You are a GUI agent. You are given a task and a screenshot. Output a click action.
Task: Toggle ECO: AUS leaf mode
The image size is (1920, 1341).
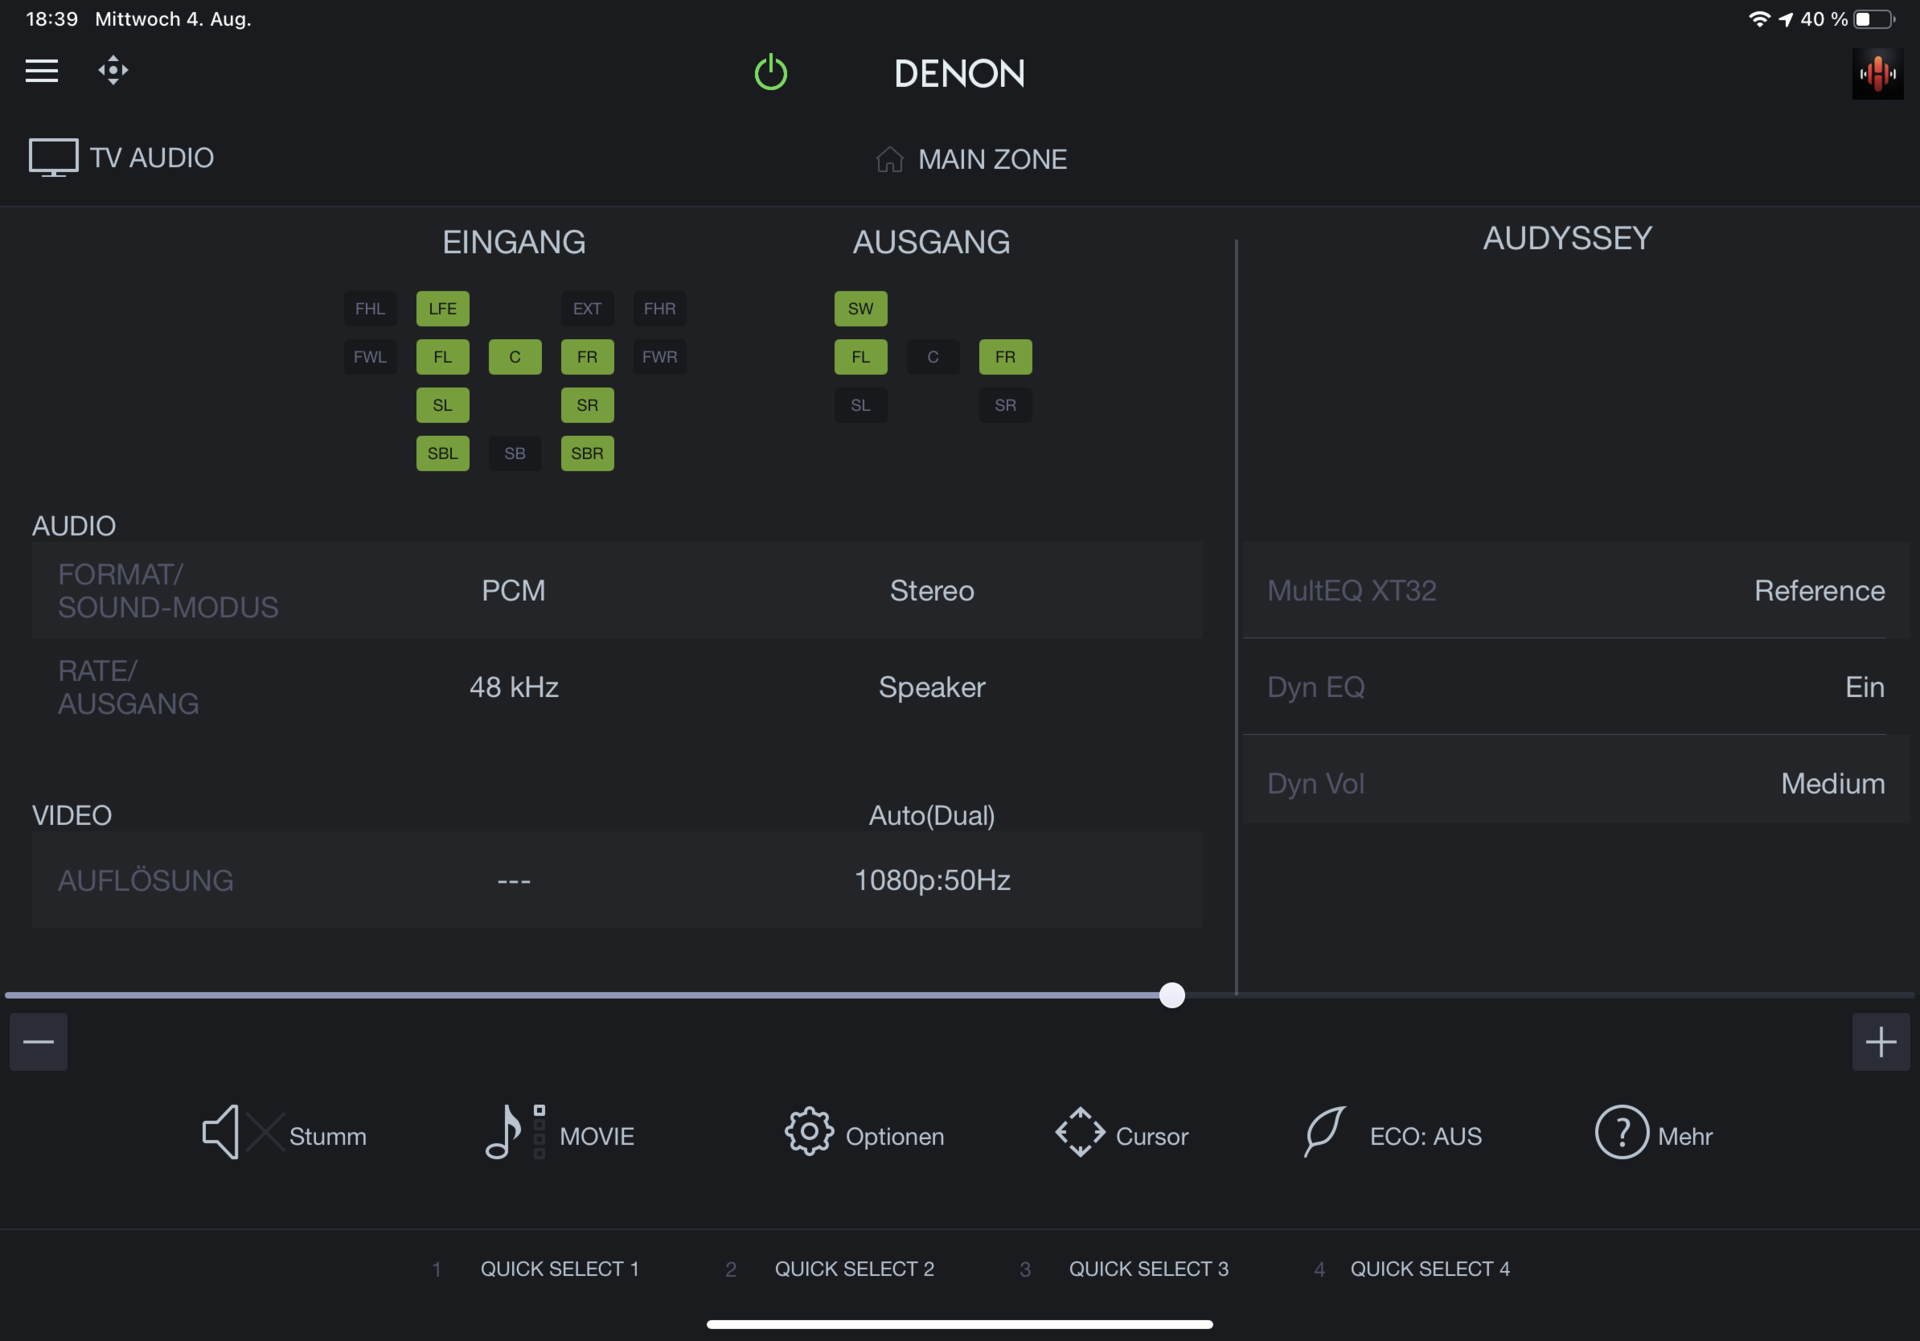pos(1392,1134)
